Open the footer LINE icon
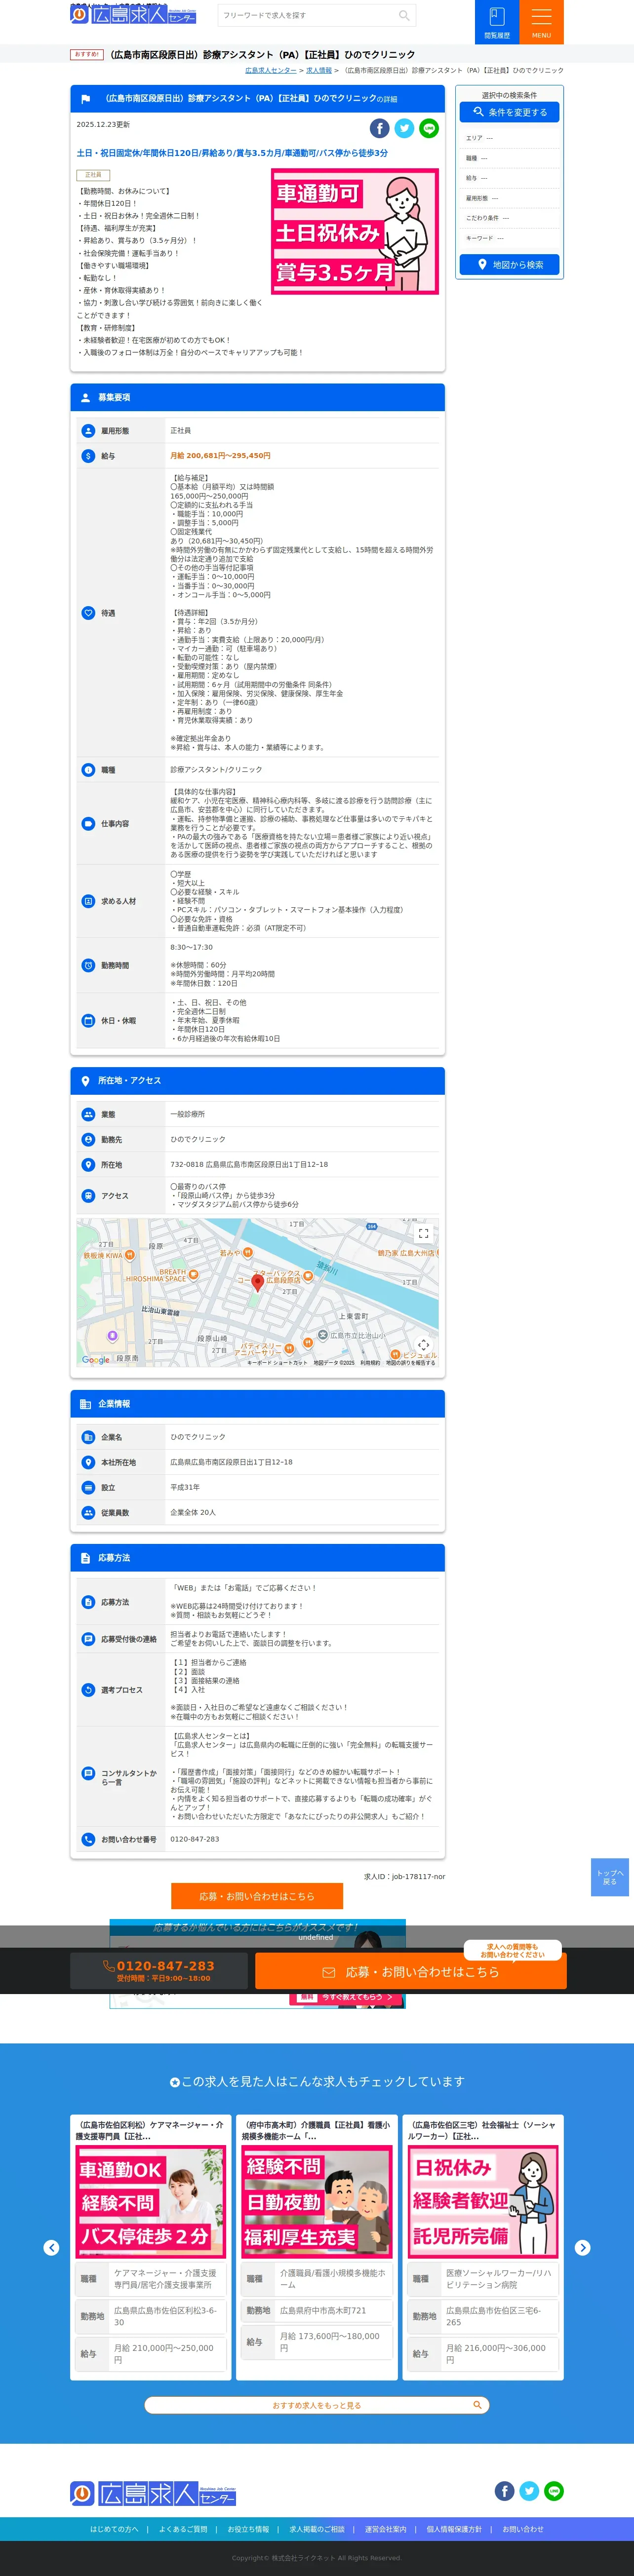 554,2491
